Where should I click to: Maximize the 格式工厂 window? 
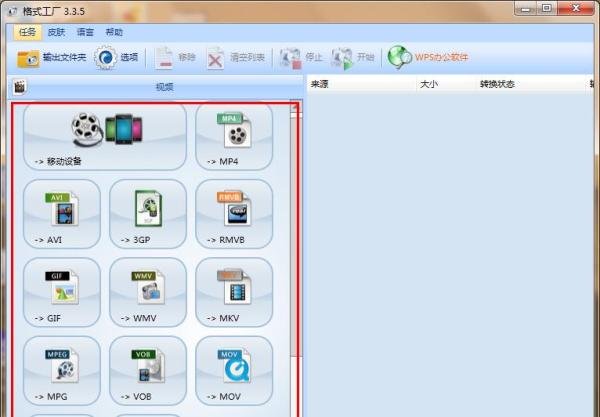pyautogui.click(x=547, y=8)
